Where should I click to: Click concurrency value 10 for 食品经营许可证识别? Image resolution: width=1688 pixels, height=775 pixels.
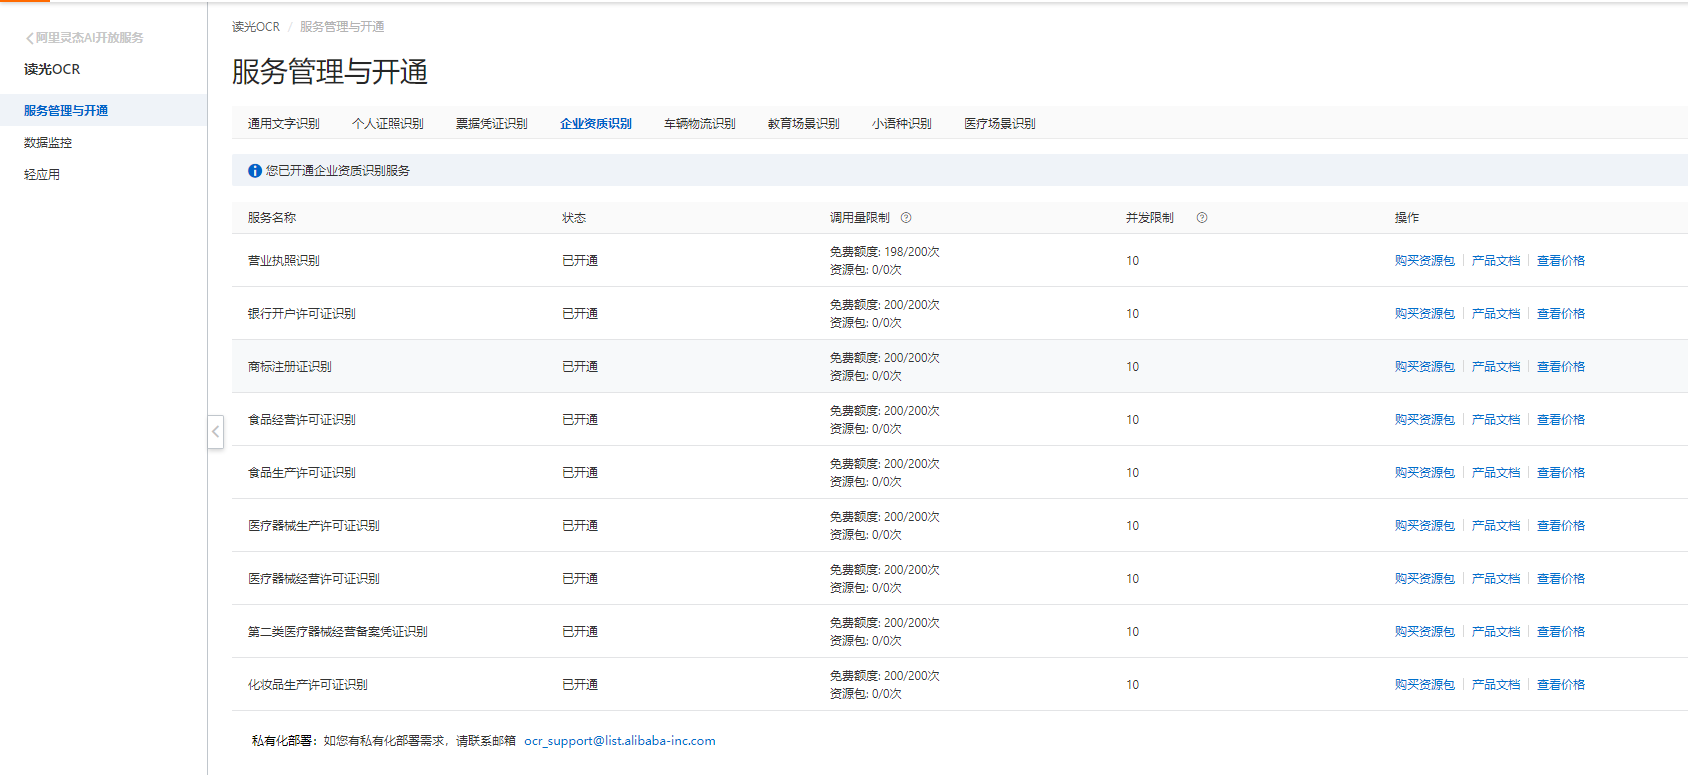pyautogui.click(x=1133, y=420)
